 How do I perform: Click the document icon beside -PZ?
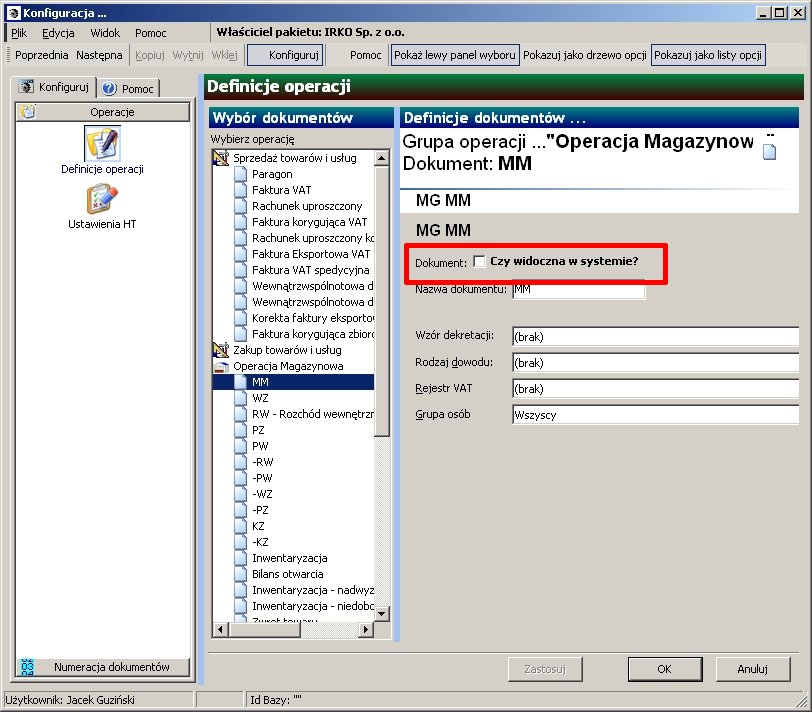coord(240,510)
